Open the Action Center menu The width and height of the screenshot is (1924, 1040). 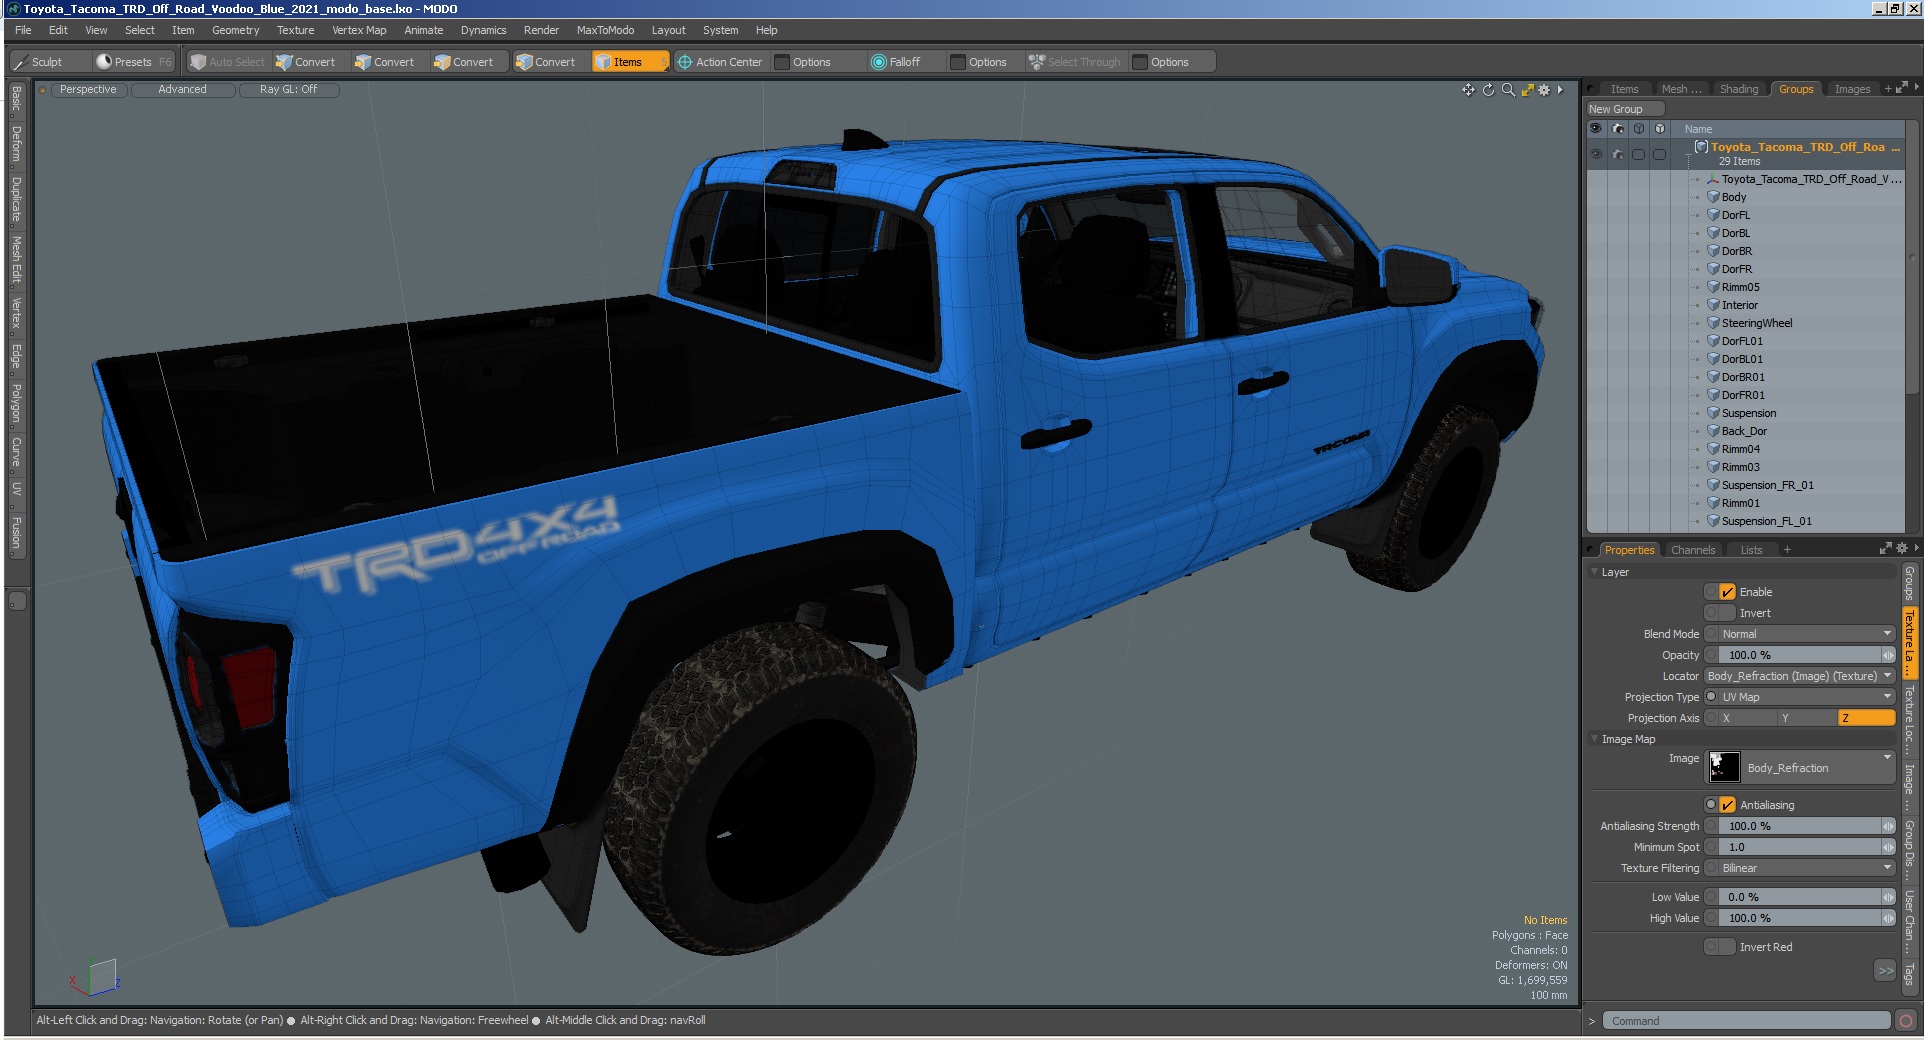(720, 62)
